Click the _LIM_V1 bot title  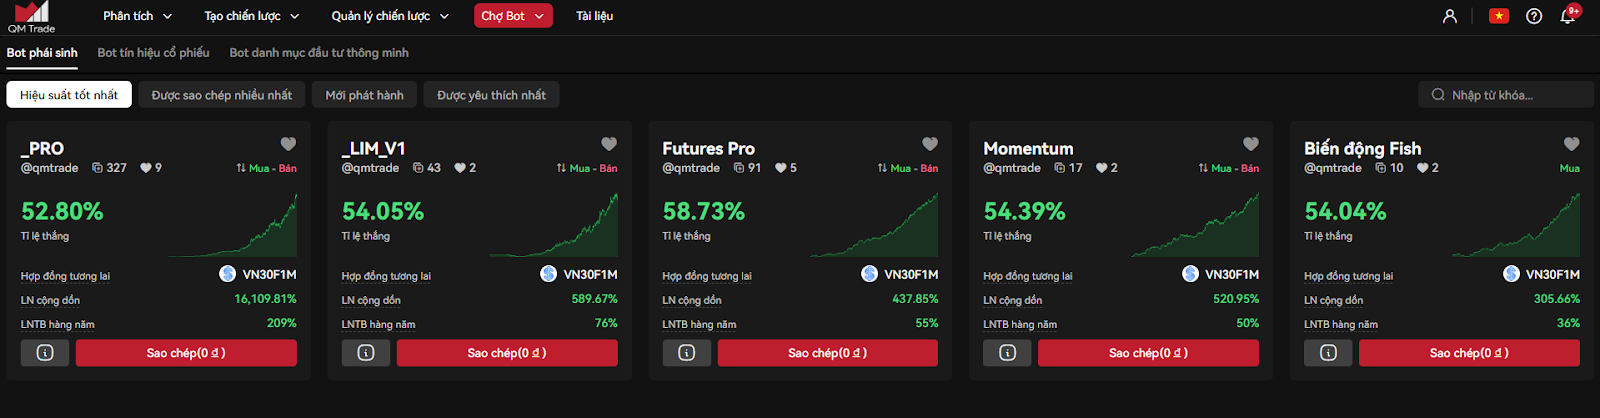point(374,148)
